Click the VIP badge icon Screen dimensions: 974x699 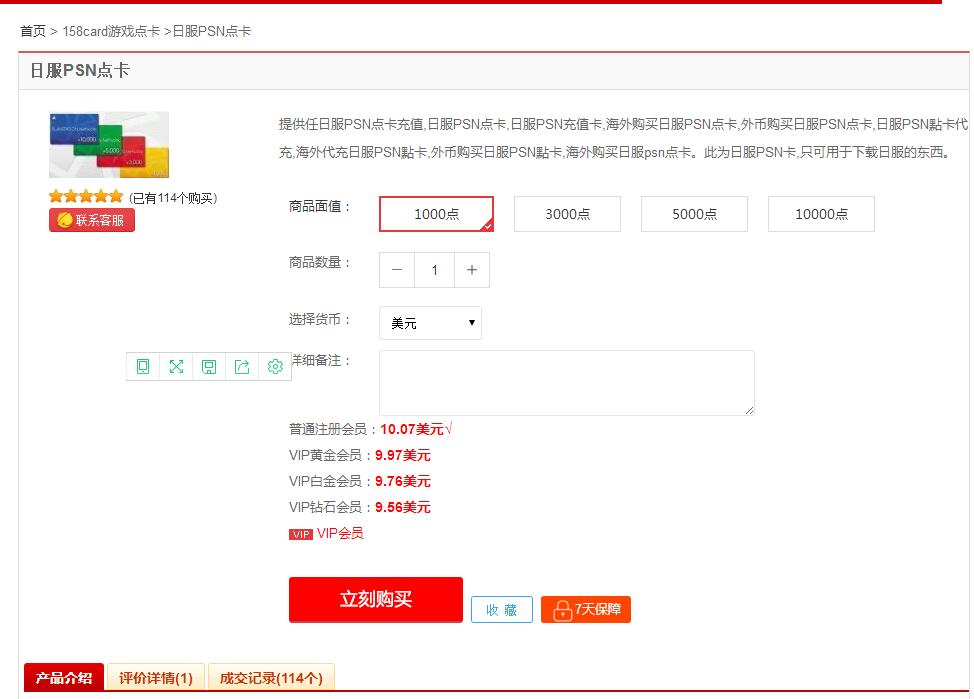coord(301,534)
